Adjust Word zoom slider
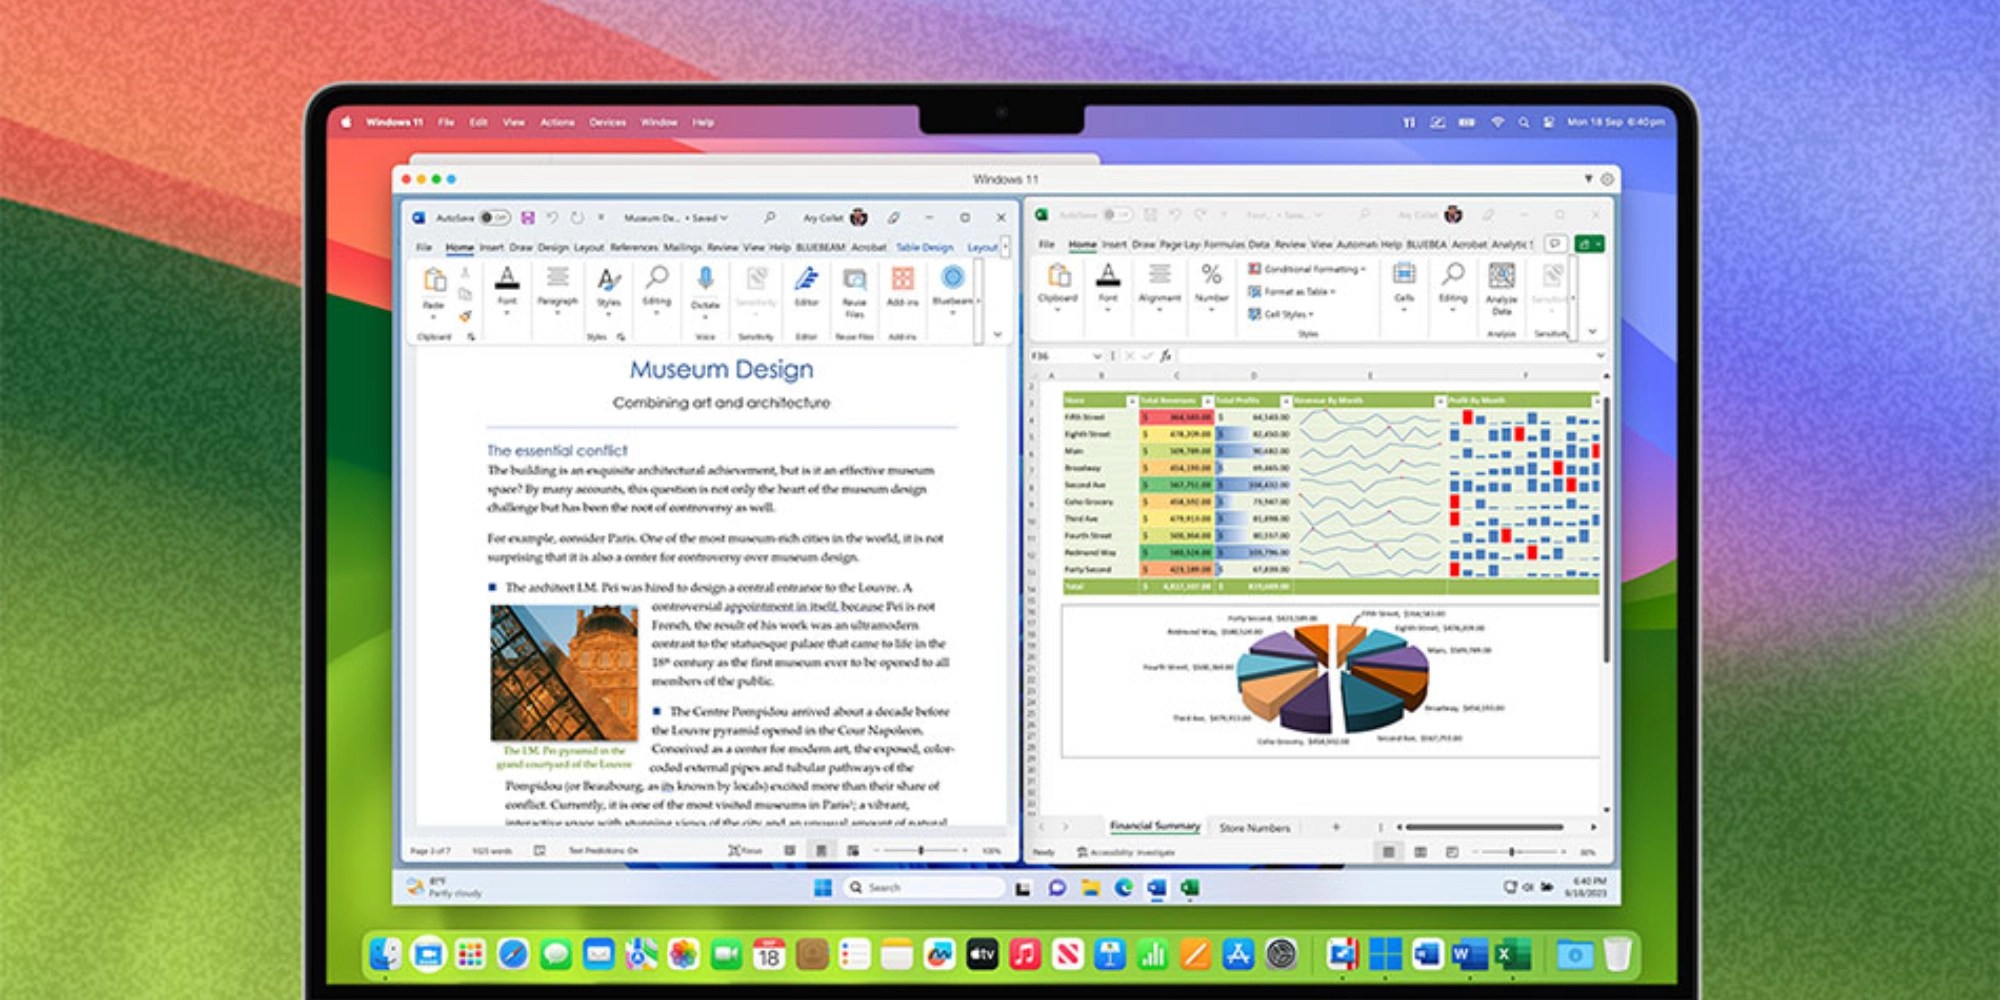The image size is (2000, 1000). (920, 850)
